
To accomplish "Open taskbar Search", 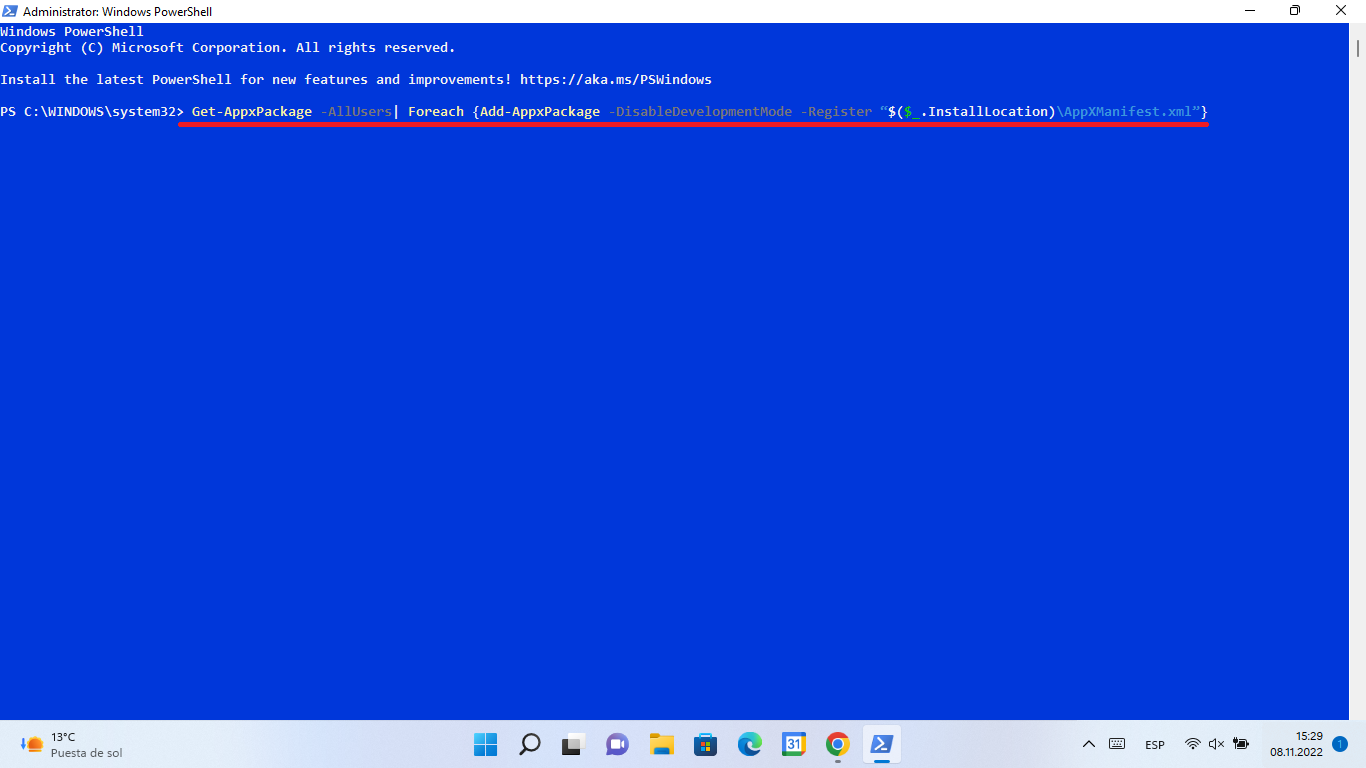I will (530, 744).
